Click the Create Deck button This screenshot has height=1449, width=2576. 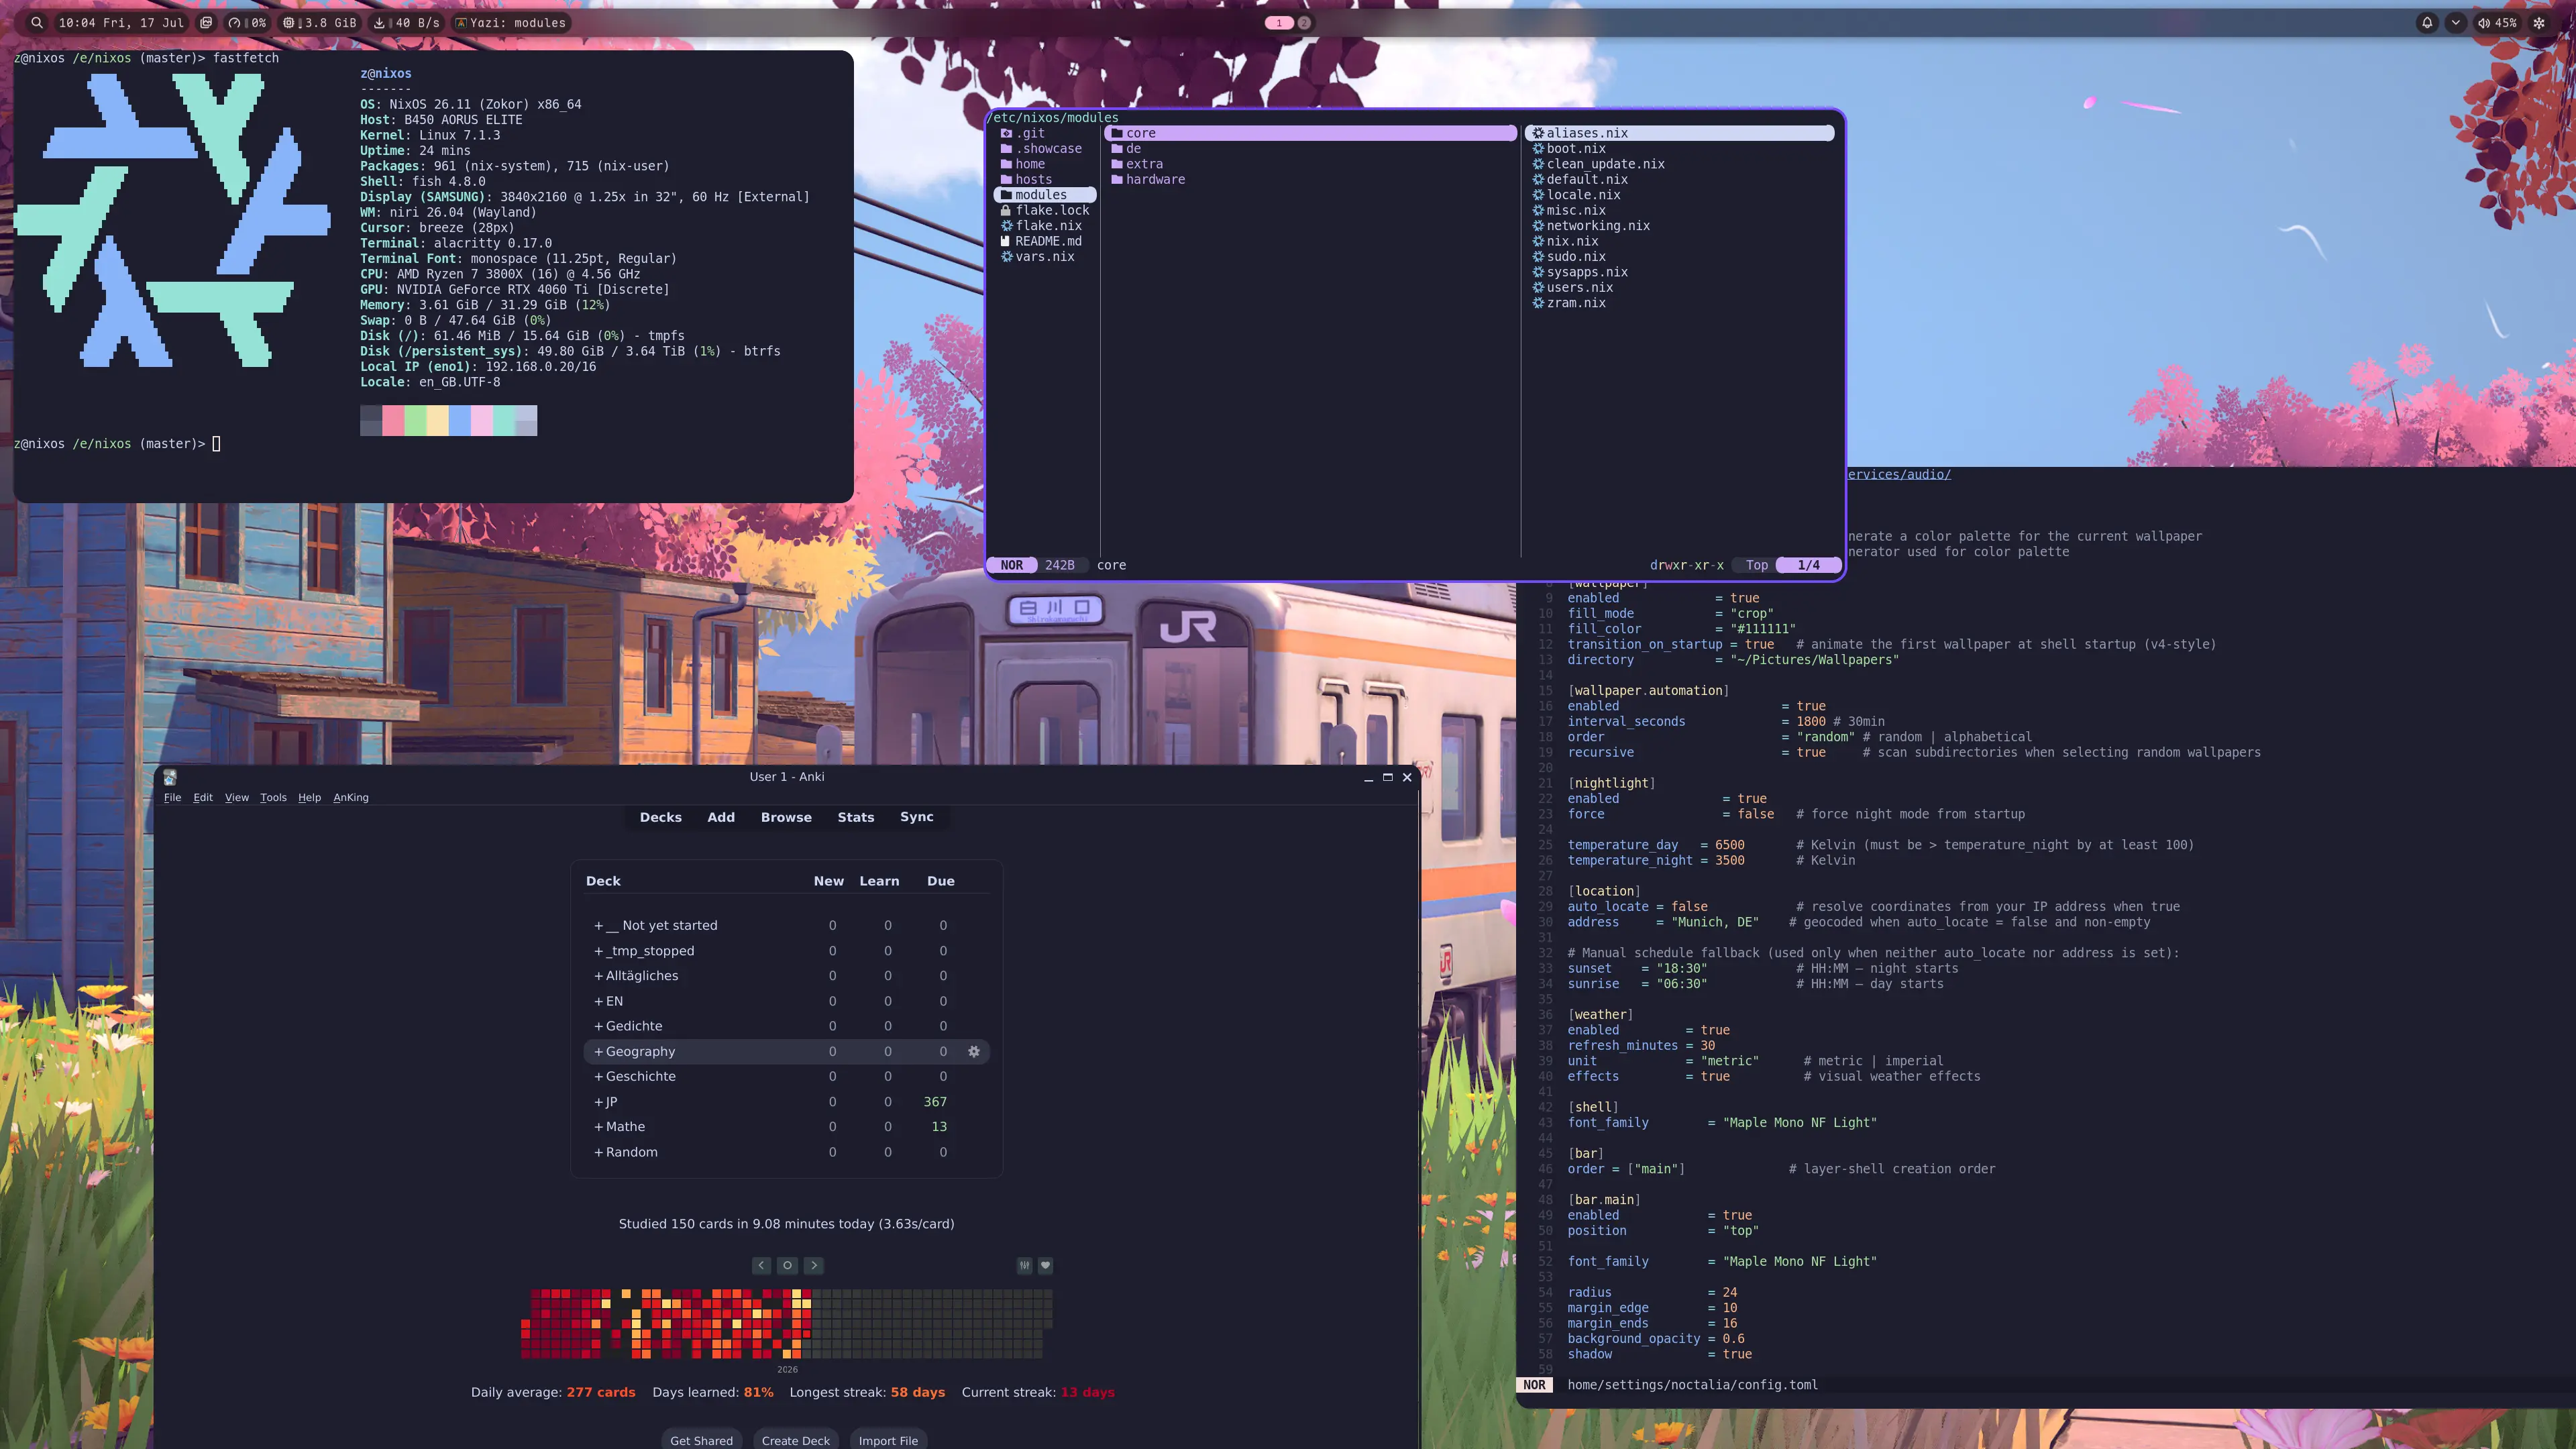coord(796,1440)
